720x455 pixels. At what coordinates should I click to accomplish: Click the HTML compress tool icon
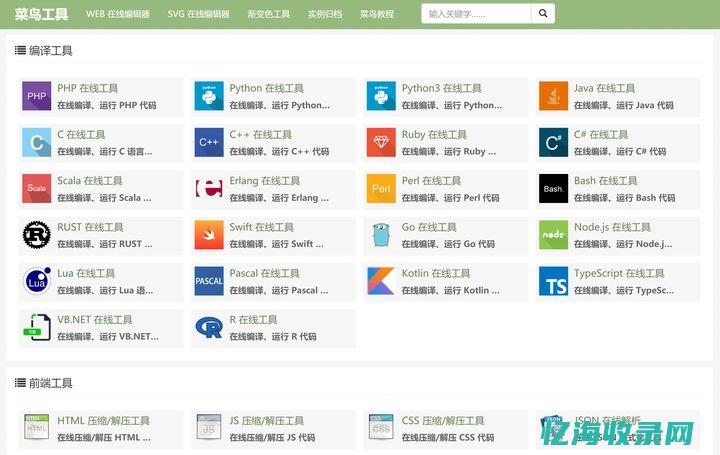coord(37,427)
